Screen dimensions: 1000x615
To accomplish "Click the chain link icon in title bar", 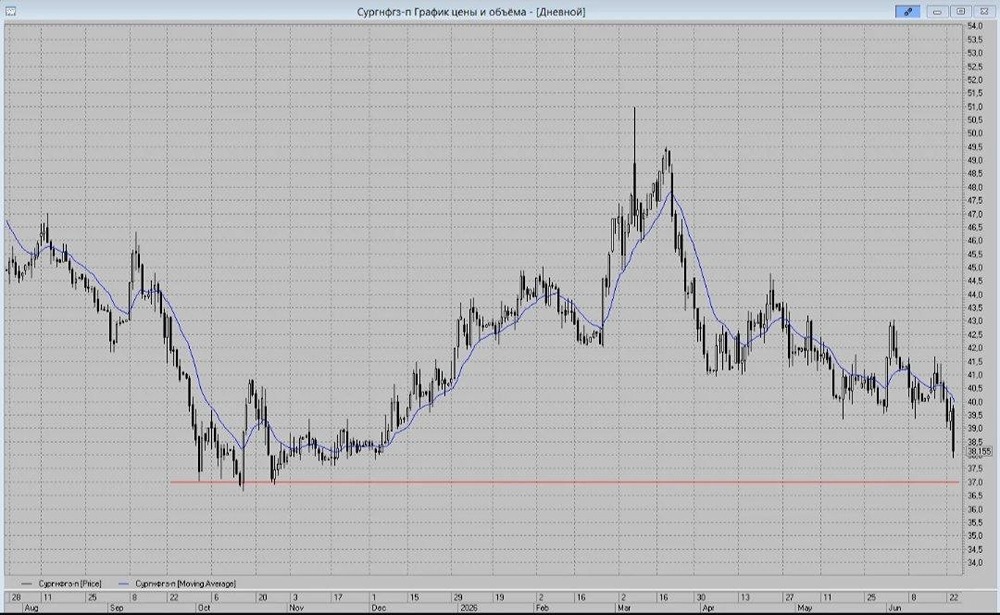I will point(907,11).
